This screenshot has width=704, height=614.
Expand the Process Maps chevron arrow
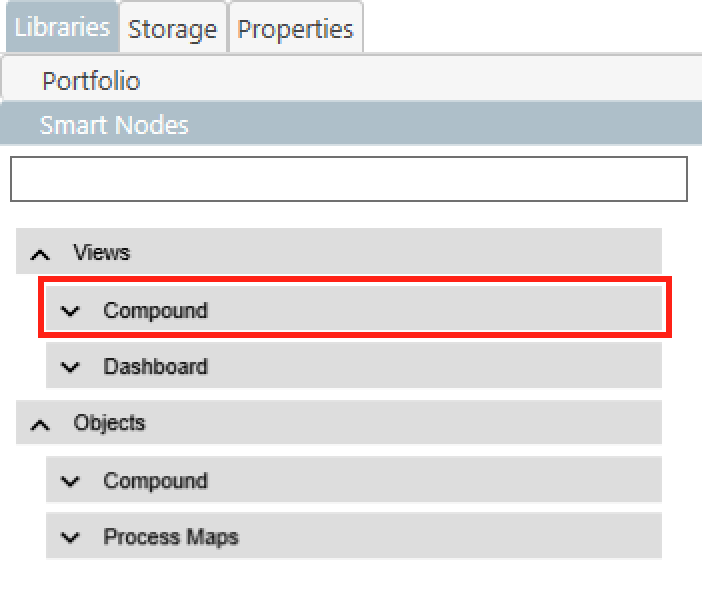point(70,537)
